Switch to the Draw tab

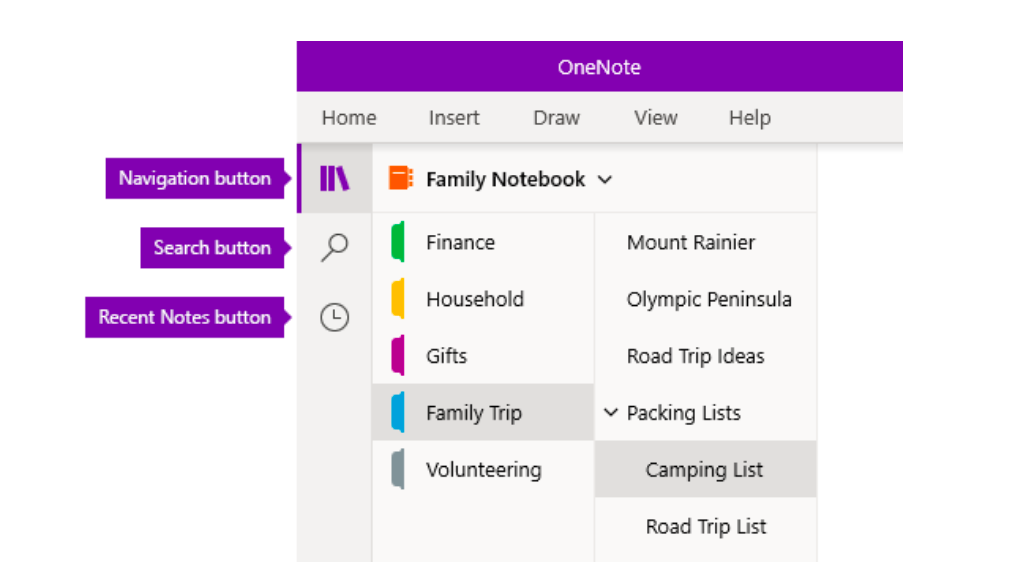[556, 117]
